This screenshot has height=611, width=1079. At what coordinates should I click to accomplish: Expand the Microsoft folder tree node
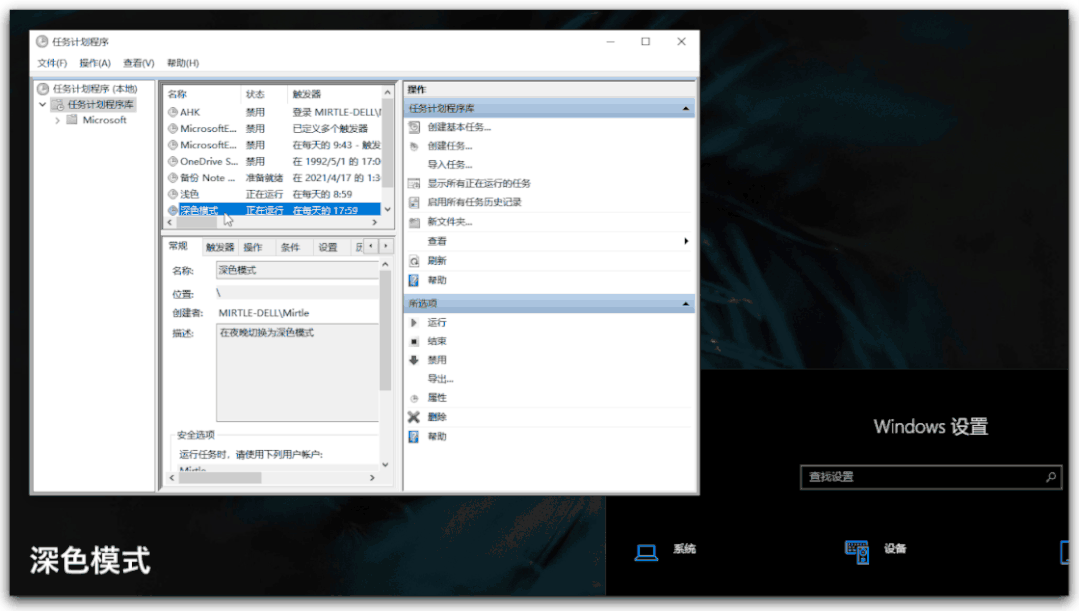(57, 120)
